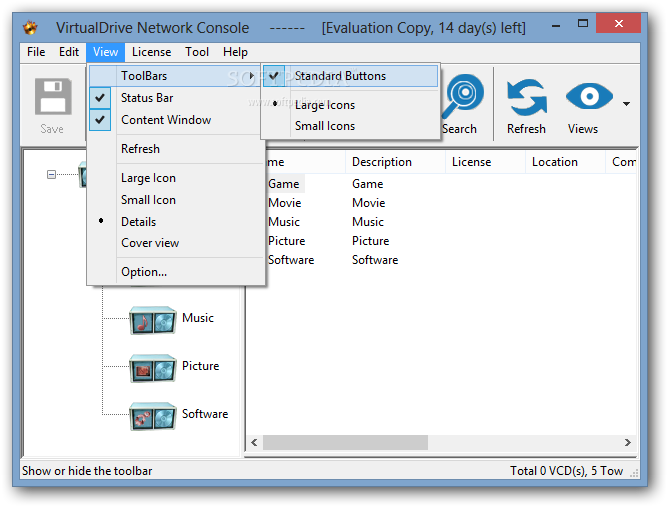Select the Software tower icon in tree
Screen dimensions: 668x507
[x=153, y=416]
